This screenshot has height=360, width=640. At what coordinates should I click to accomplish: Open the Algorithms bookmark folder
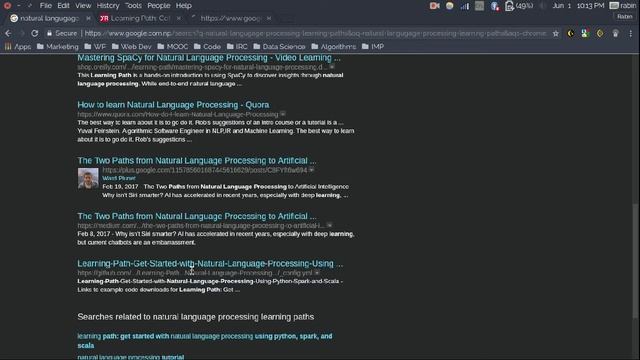pos(333,47)
